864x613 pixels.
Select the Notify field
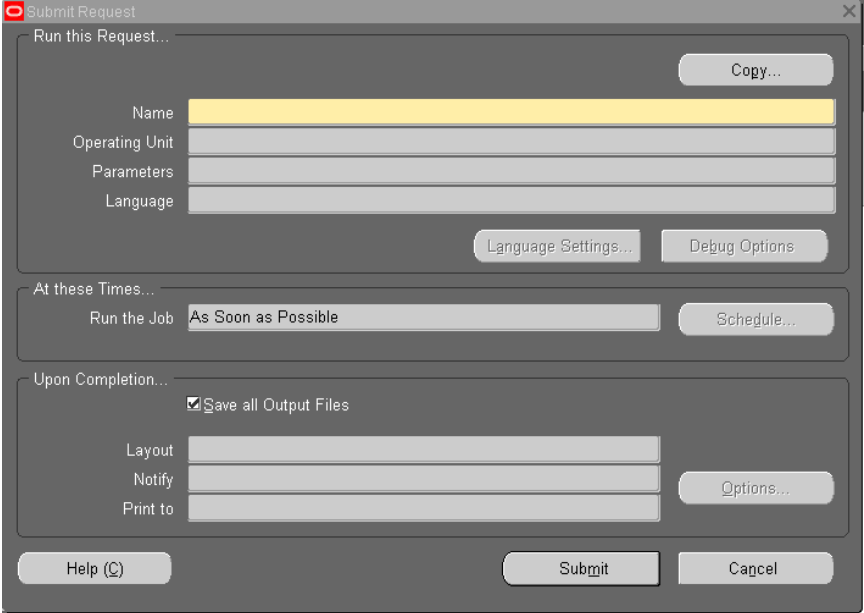click(423, 479)
